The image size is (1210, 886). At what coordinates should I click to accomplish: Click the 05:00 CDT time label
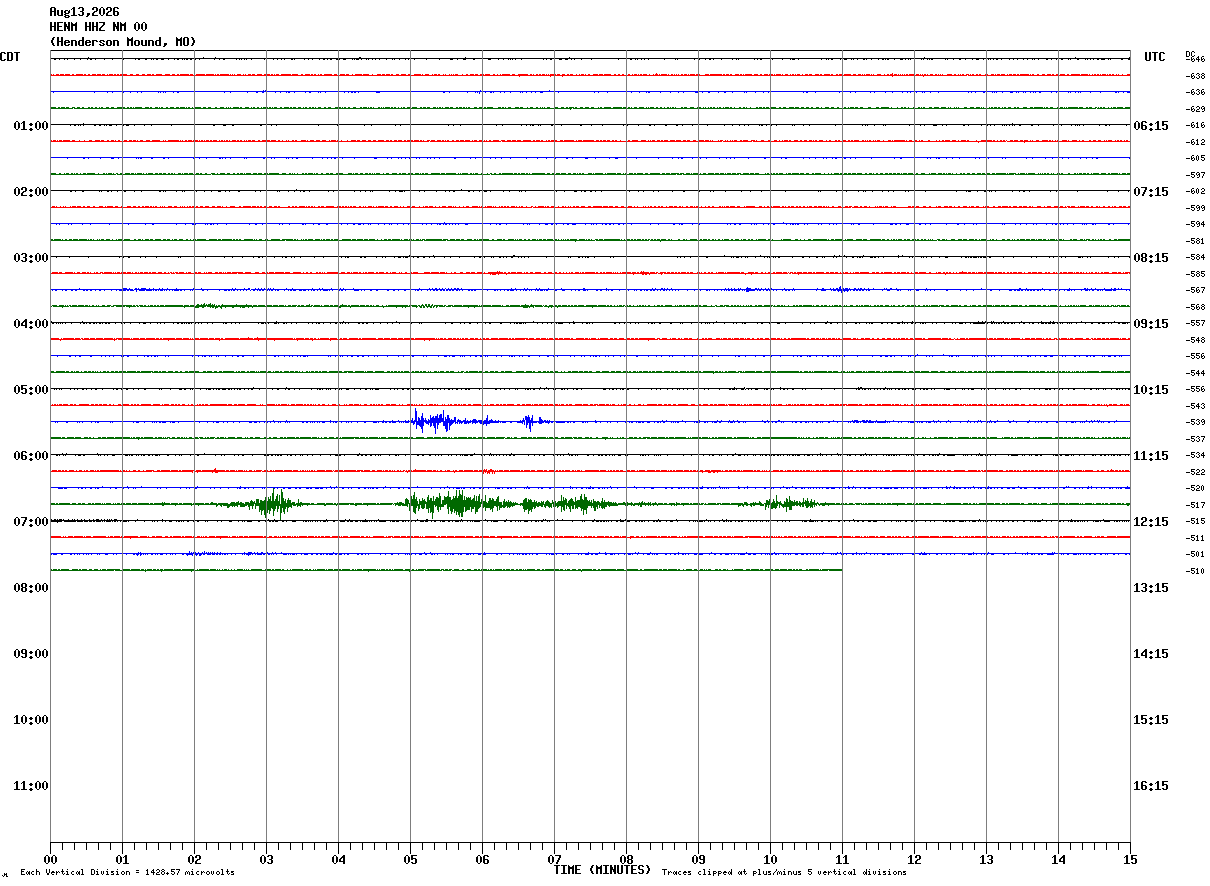click(31, 390)
